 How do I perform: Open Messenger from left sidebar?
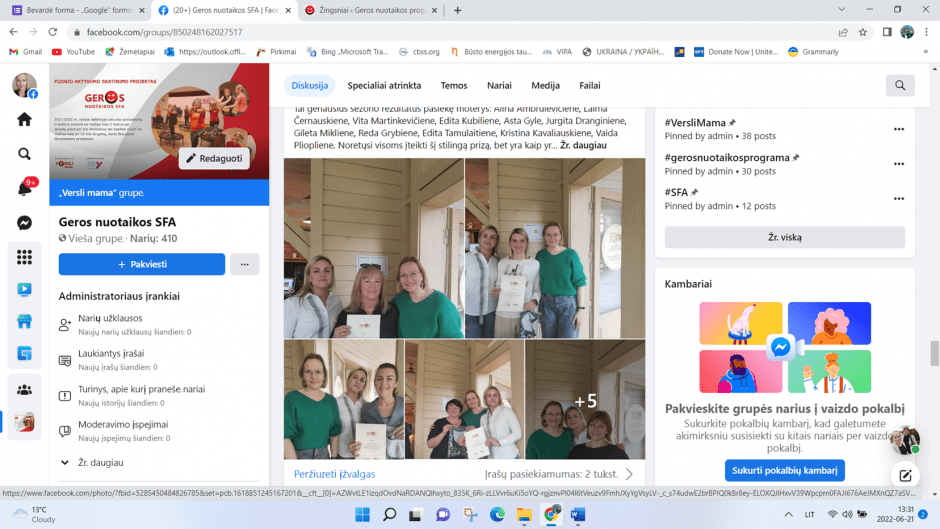[x=24, y=223]
